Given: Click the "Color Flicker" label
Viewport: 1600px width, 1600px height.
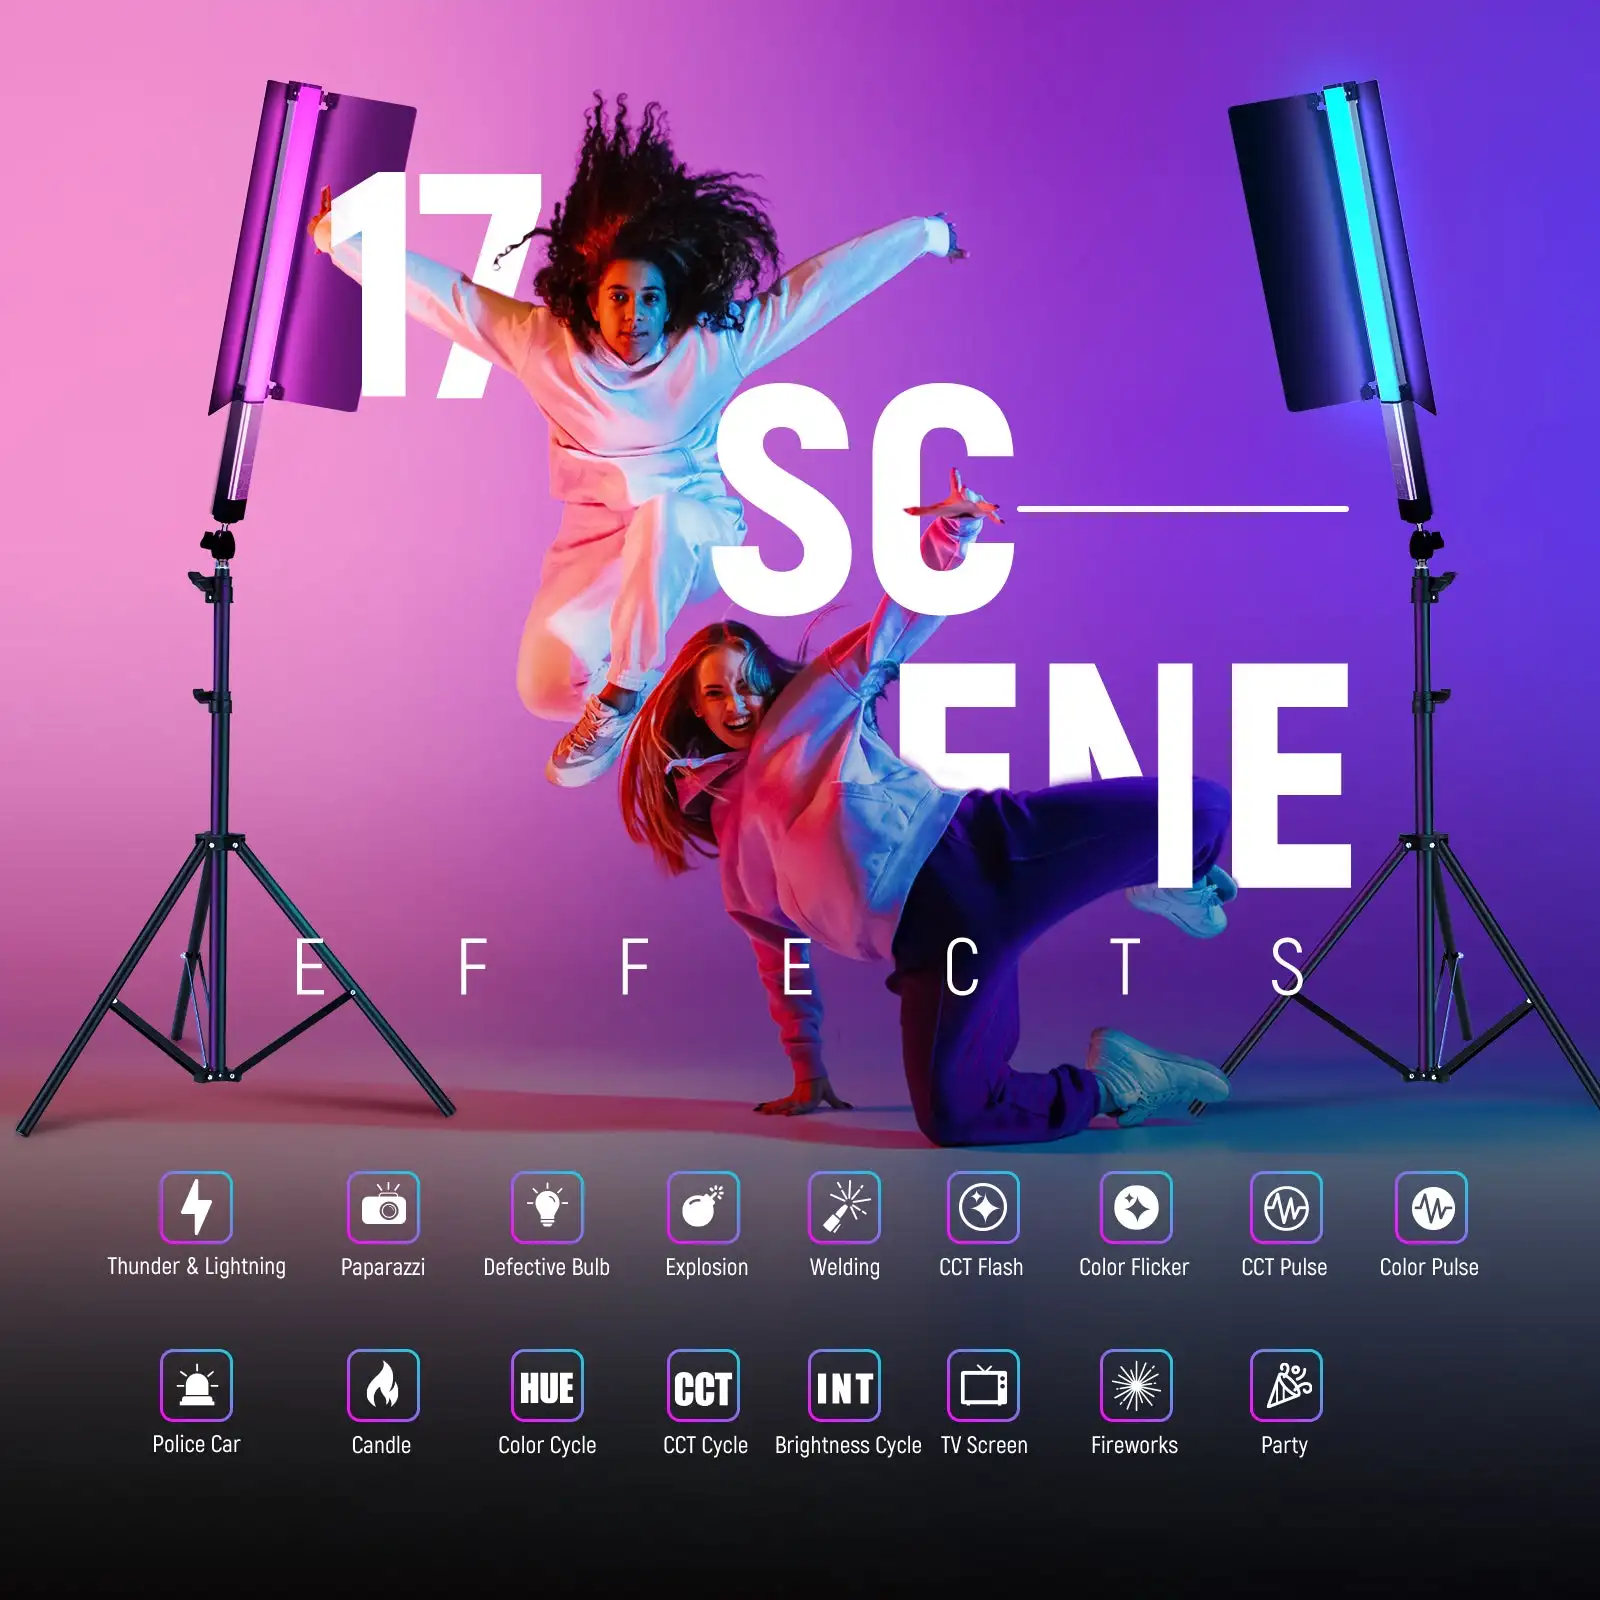Looking at the screenshot, I should click(x=1134, y=1267).
